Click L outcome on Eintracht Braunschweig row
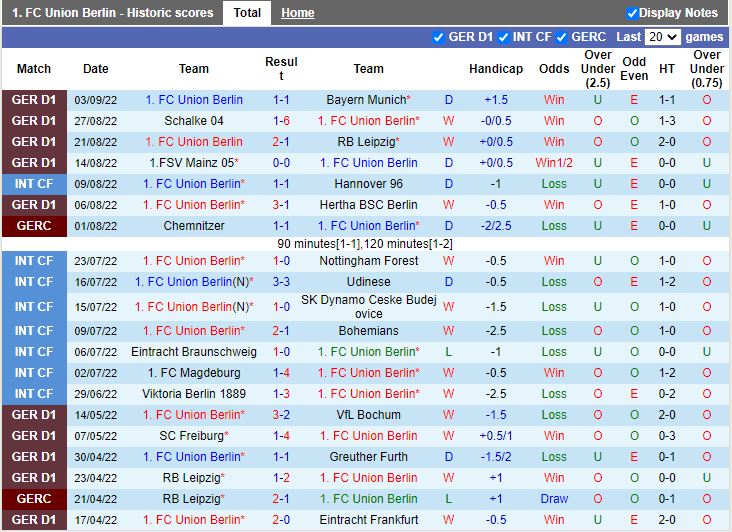732x532 pixels. (x=449, y=352)
